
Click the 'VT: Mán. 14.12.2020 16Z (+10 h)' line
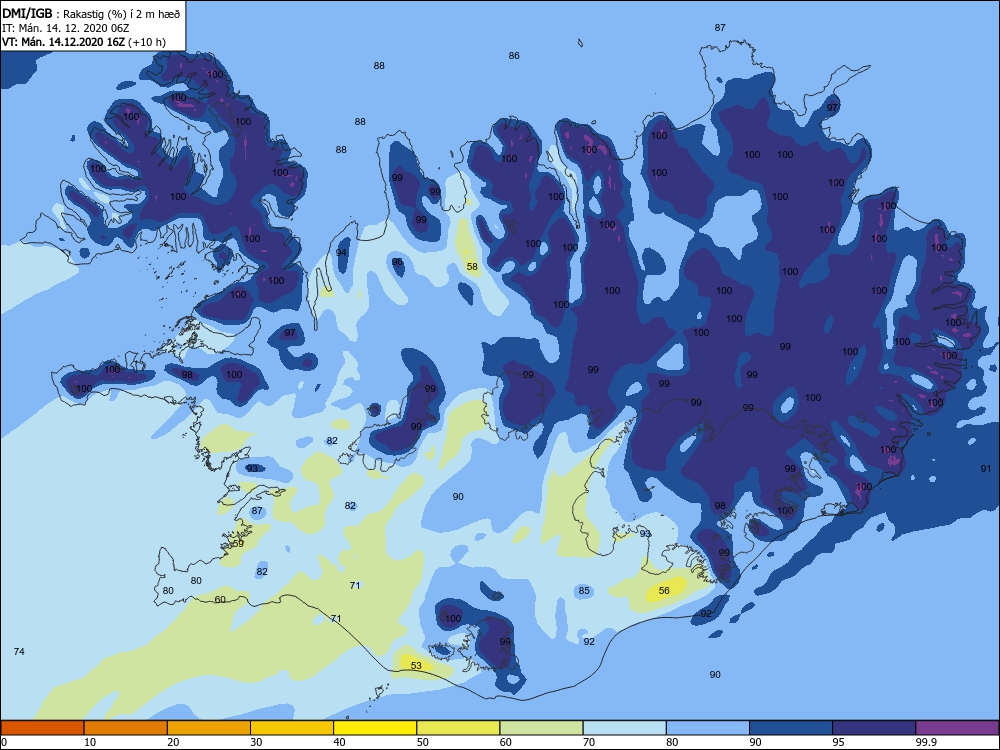click(x=84, y=42)
